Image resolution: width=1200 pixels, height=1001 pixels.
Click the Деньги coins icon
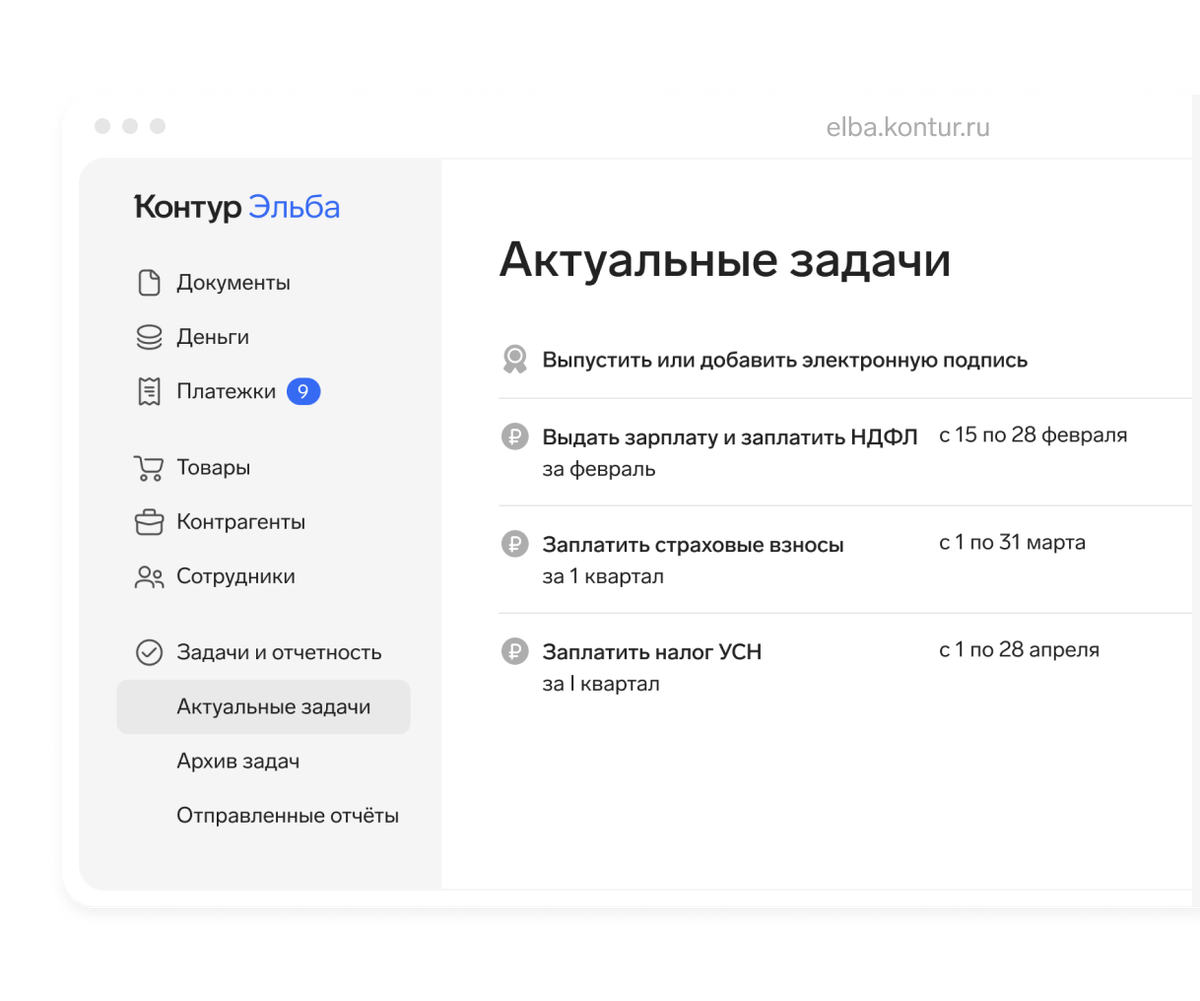click(148, 337)
